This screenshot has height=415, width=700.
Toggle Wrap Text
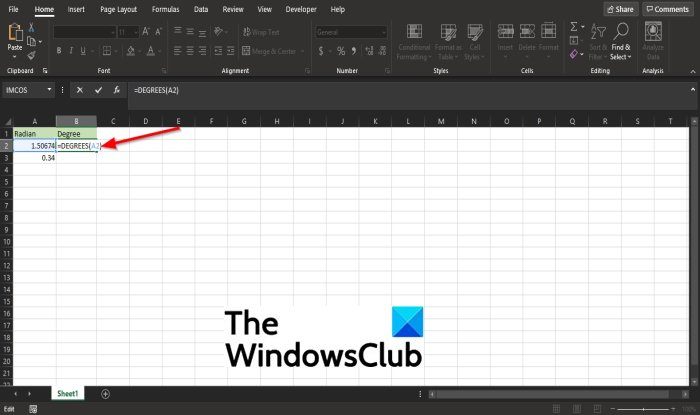pos(261,32)
